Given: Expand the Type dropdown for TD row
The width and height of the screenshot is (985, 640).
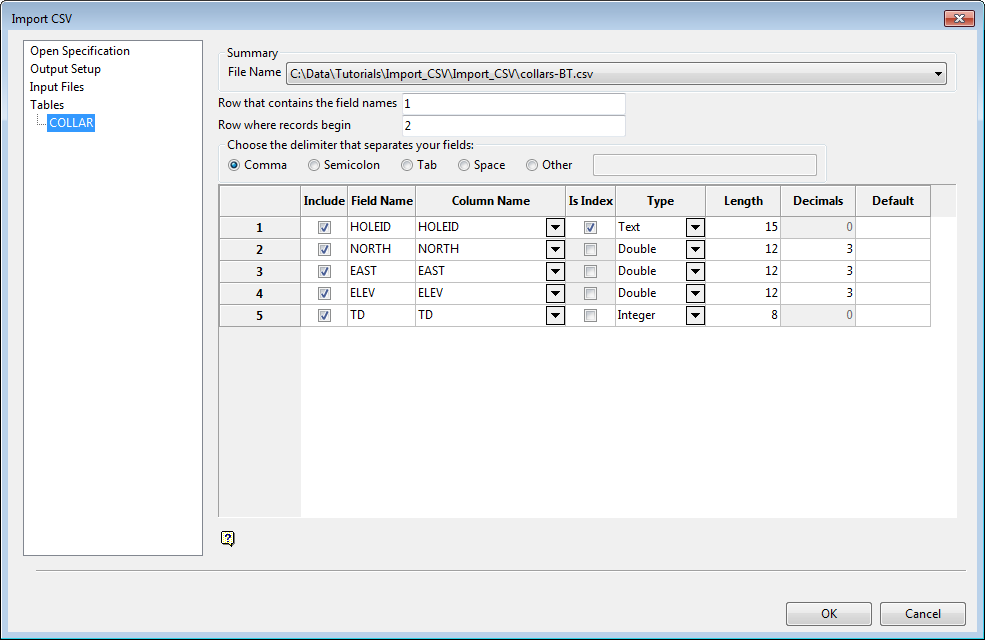Looking at the screenshot, I should coord(695,316).
